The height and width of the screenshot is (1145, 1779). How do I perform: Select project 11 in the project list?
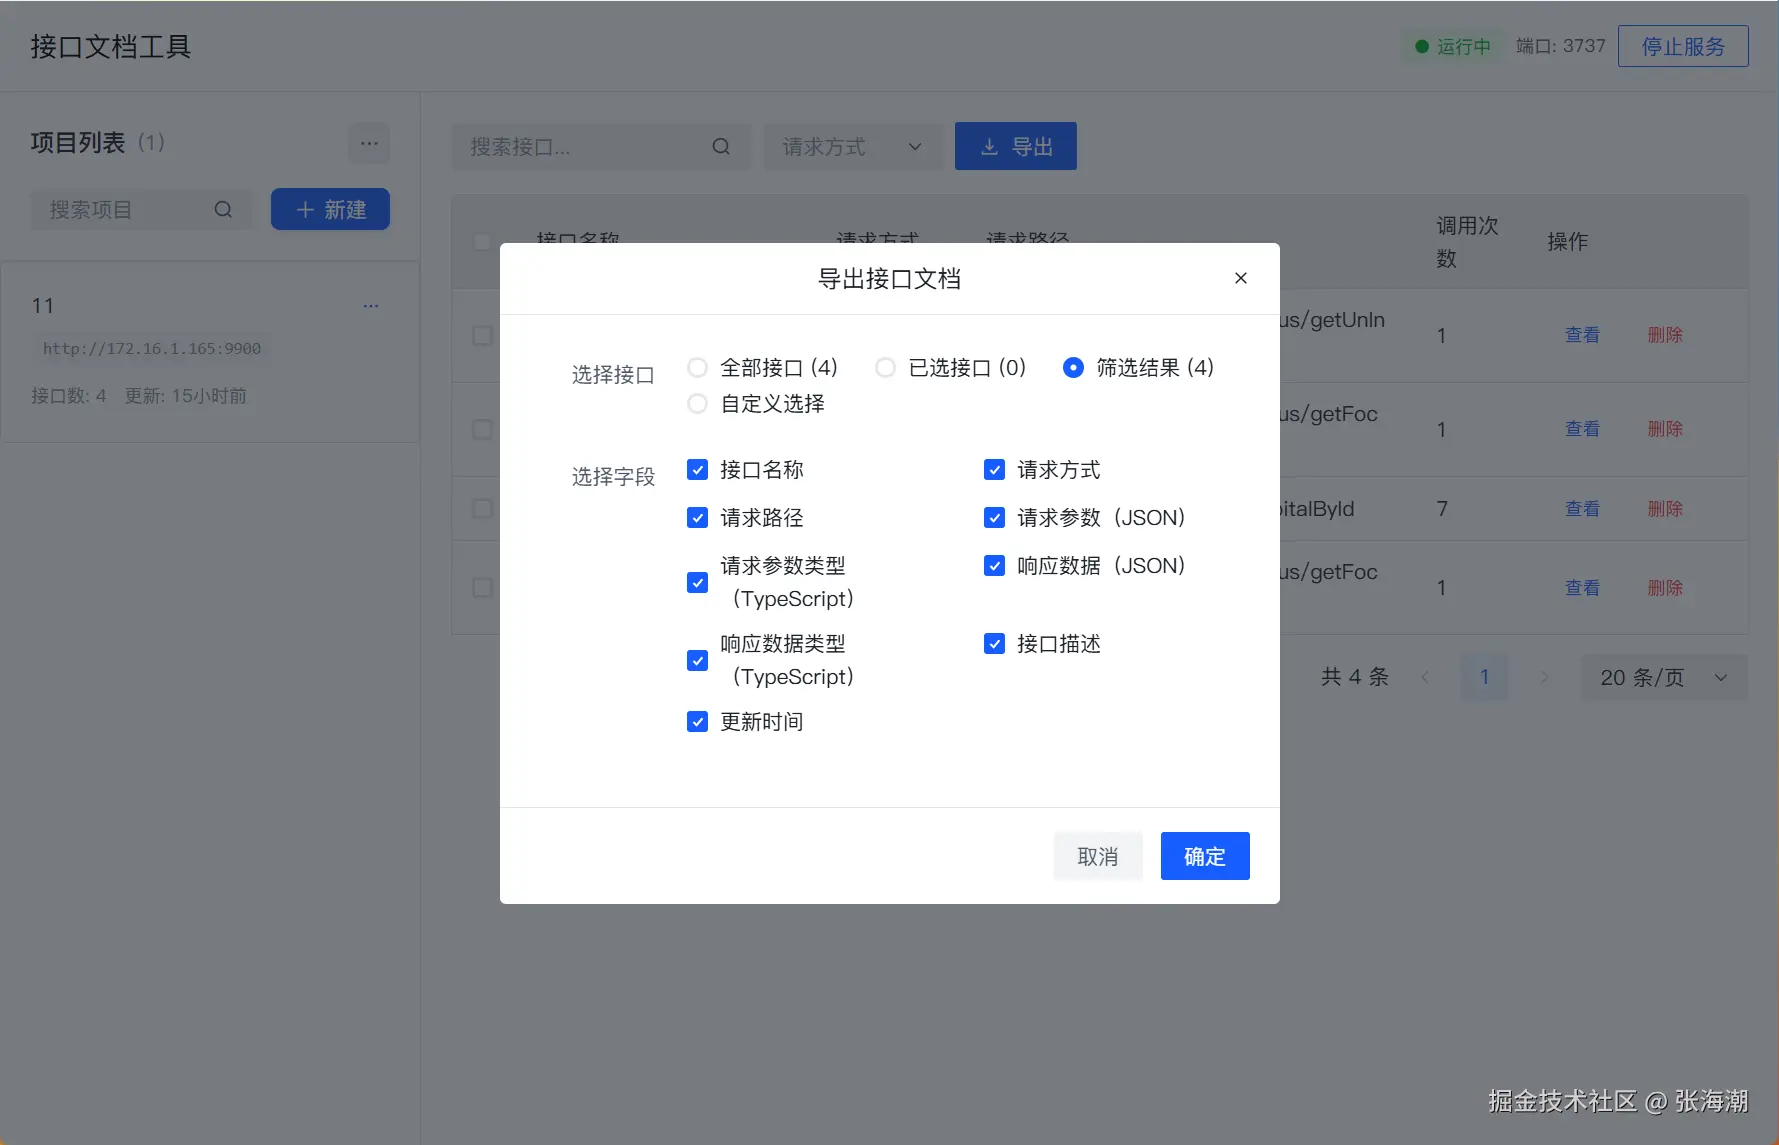[210, 352]
